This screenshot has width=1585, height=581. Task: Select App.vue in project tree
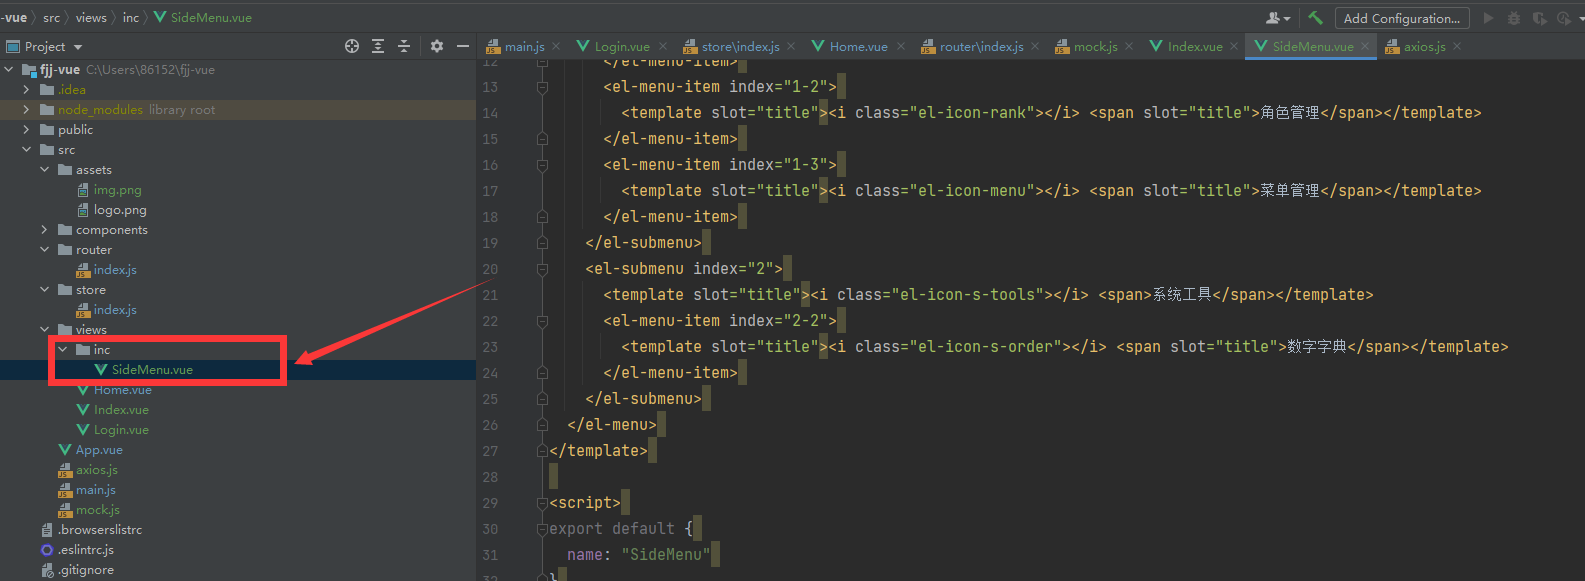tap(91, 450)
